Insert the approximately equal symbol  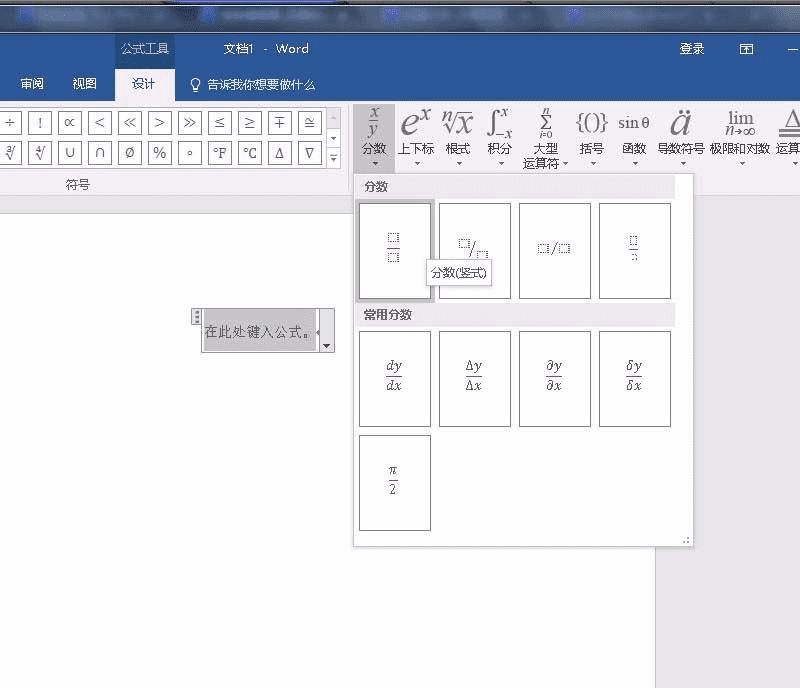pyautogui.click(x=310, y=123)
